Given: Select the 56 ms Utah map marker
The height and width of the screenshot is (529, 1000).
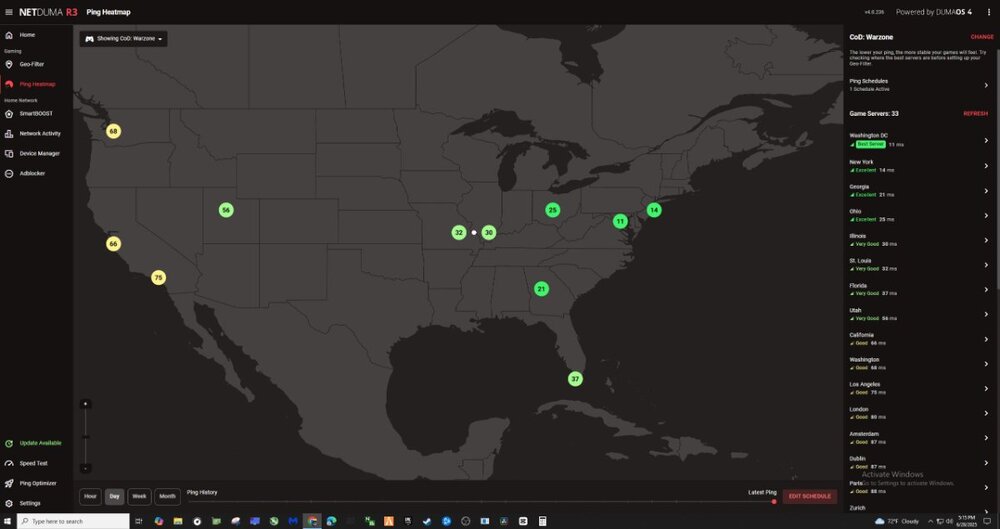Looking at the screenshot, I should tap(226, 210).
